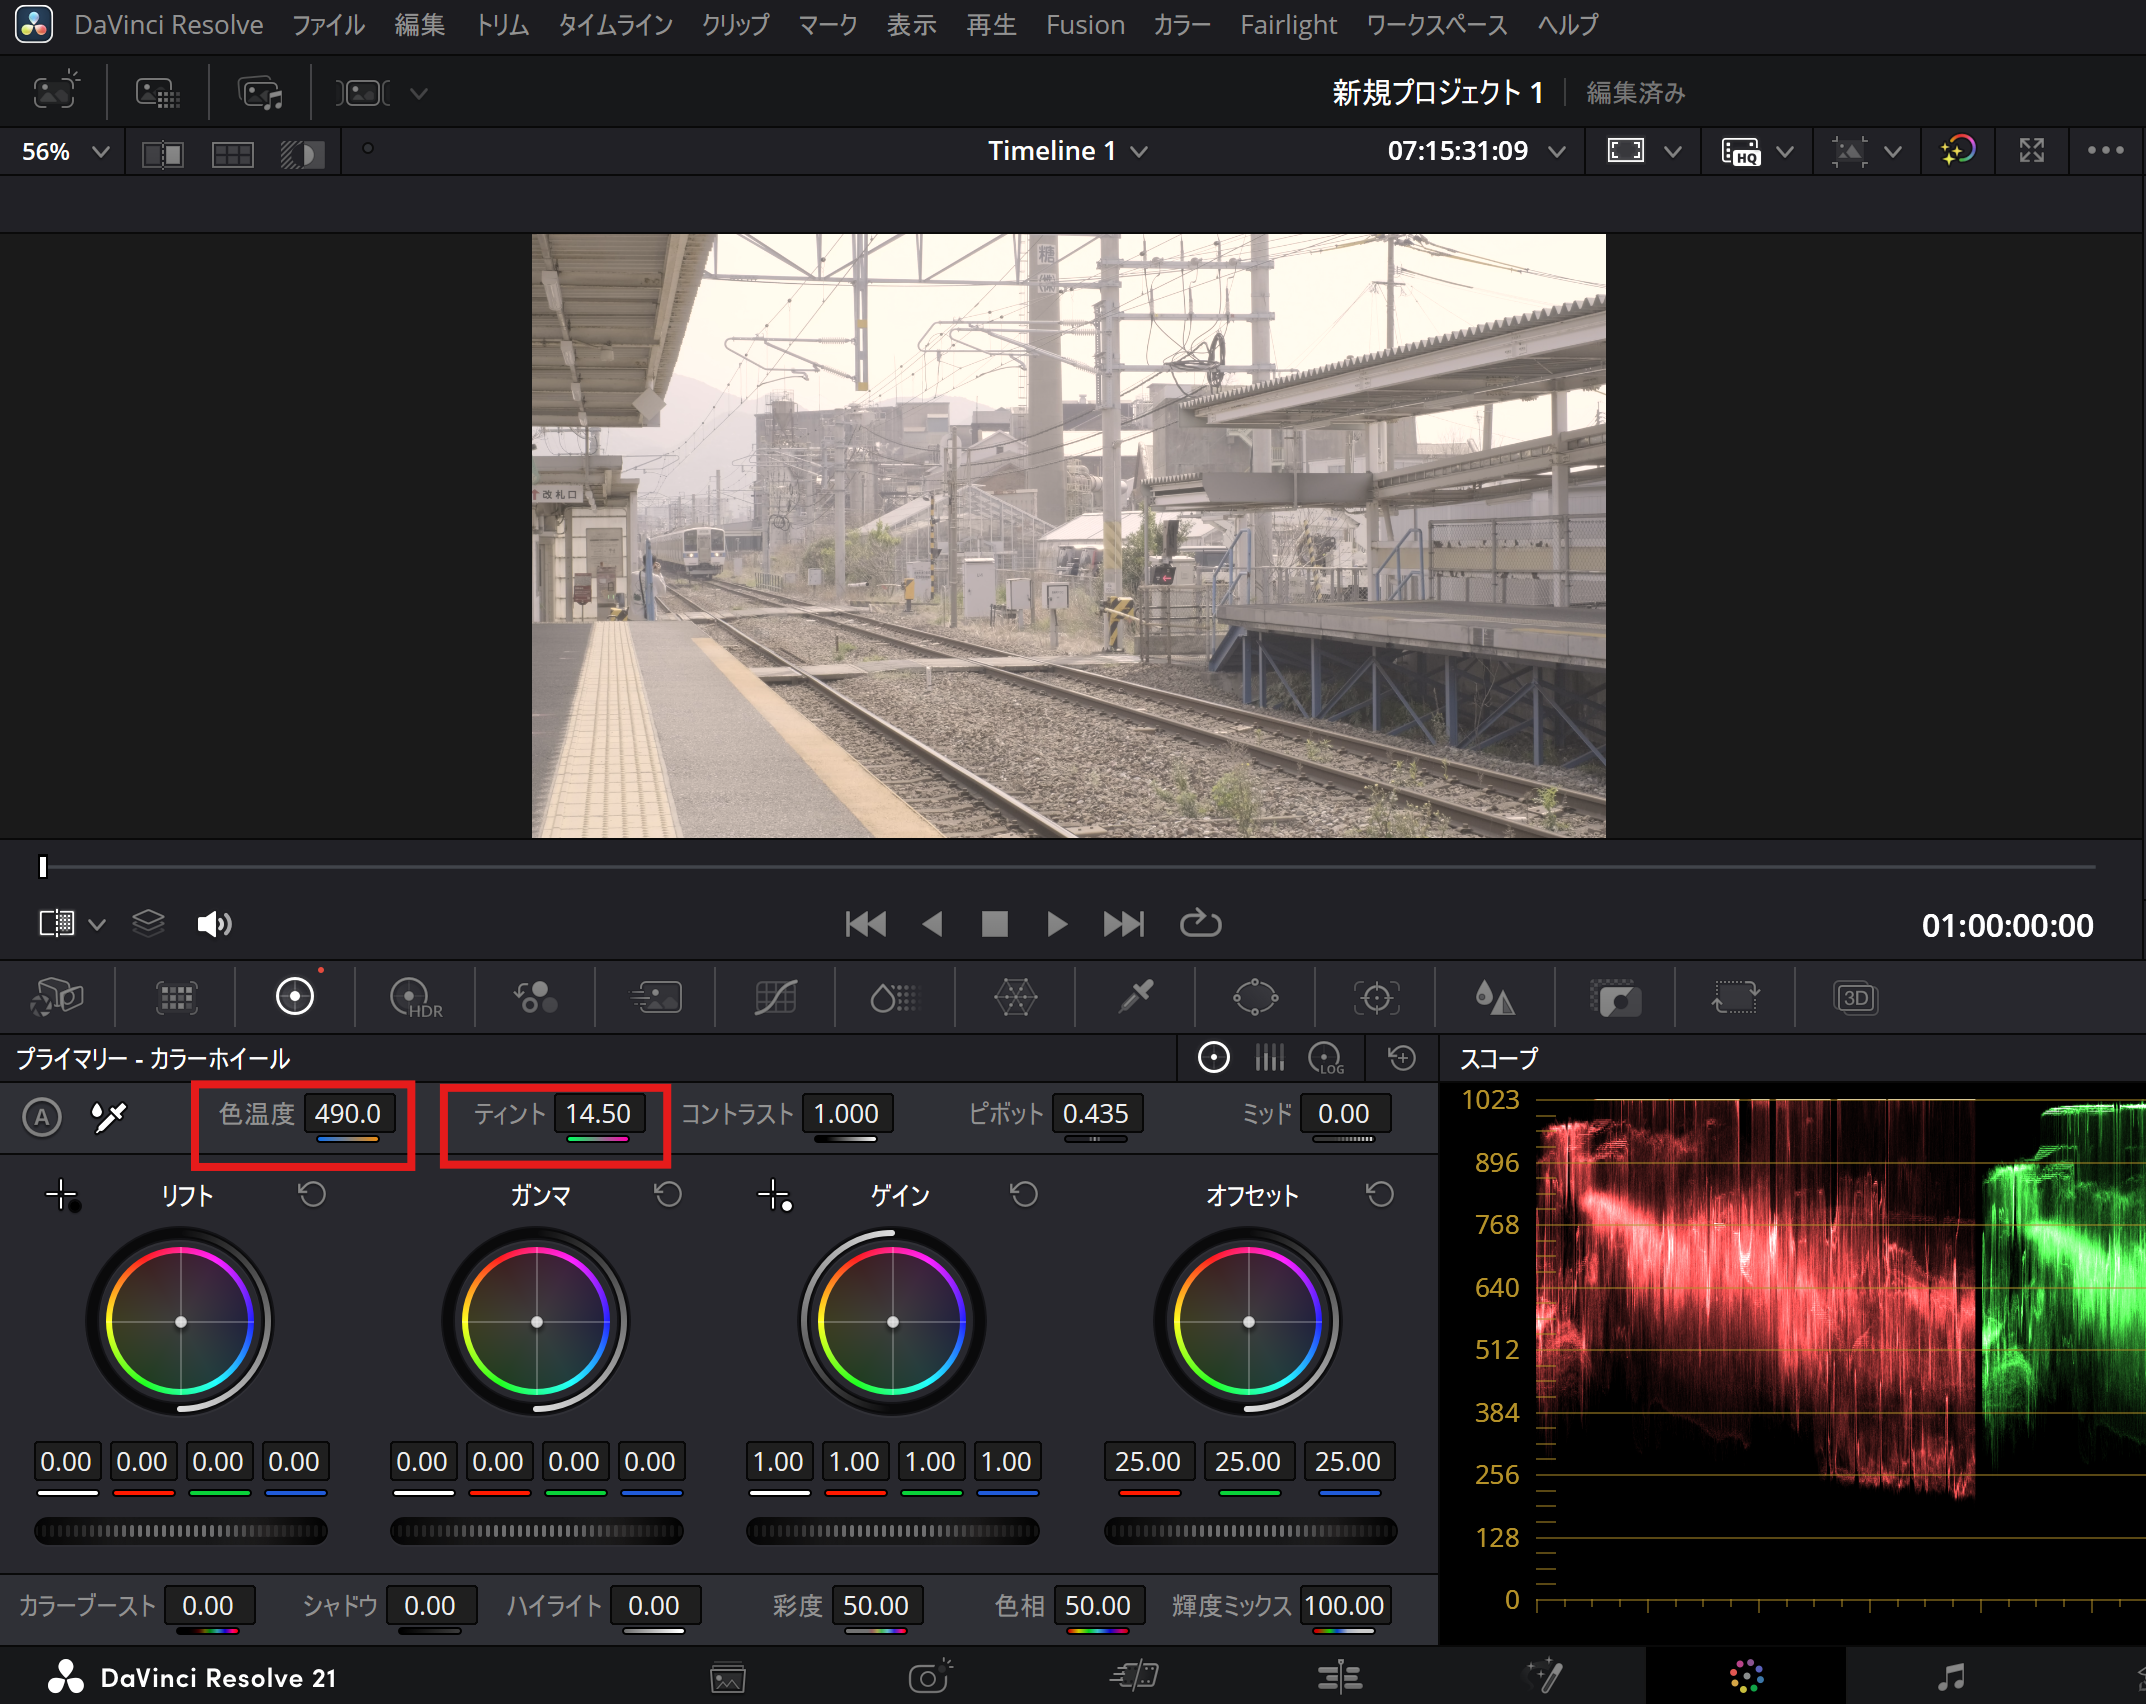
Task: Open the viewer three-dots options menu
Action: [x=2105, y=151]
